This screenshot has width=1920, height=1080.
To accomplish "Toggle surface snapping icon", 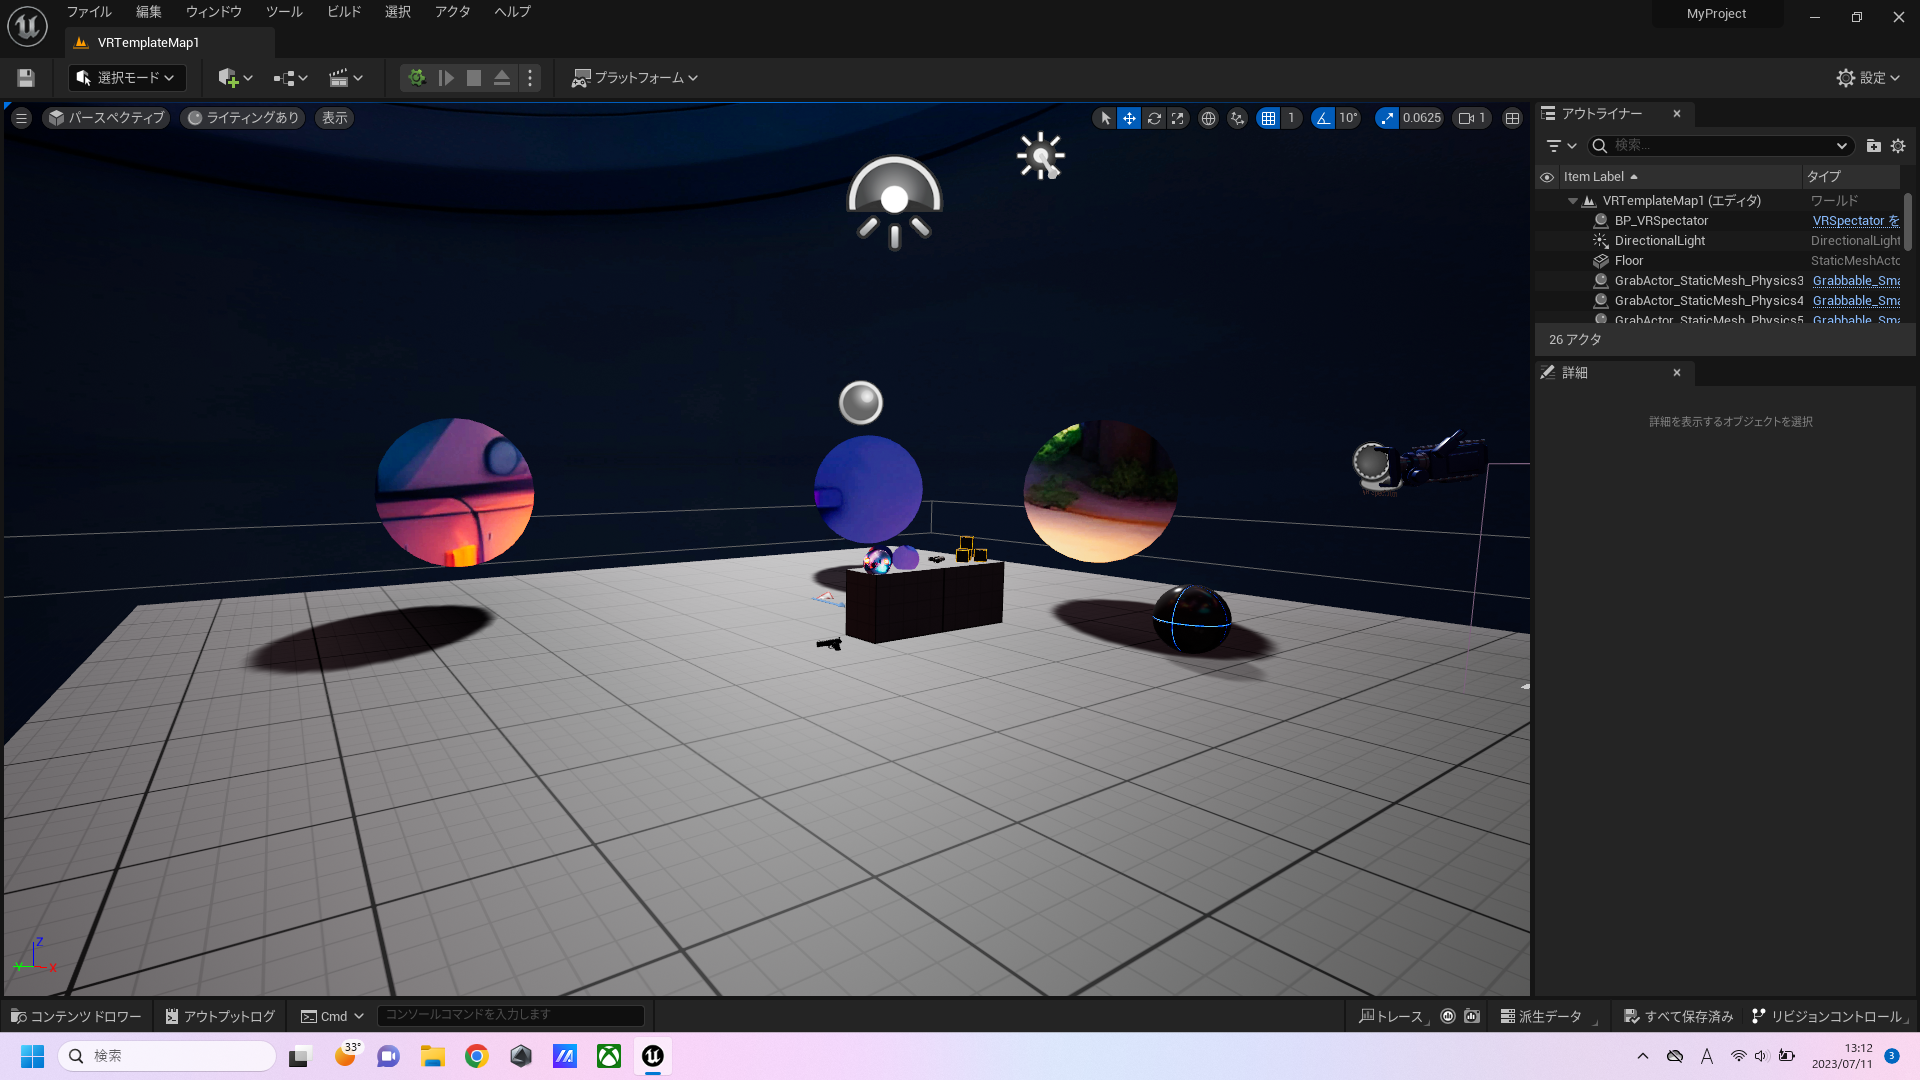I will [1238, 118].
